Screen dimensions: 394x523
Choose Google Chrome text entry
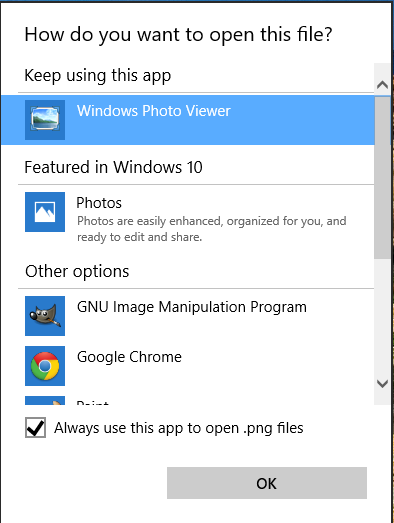(x=129, y=357)
